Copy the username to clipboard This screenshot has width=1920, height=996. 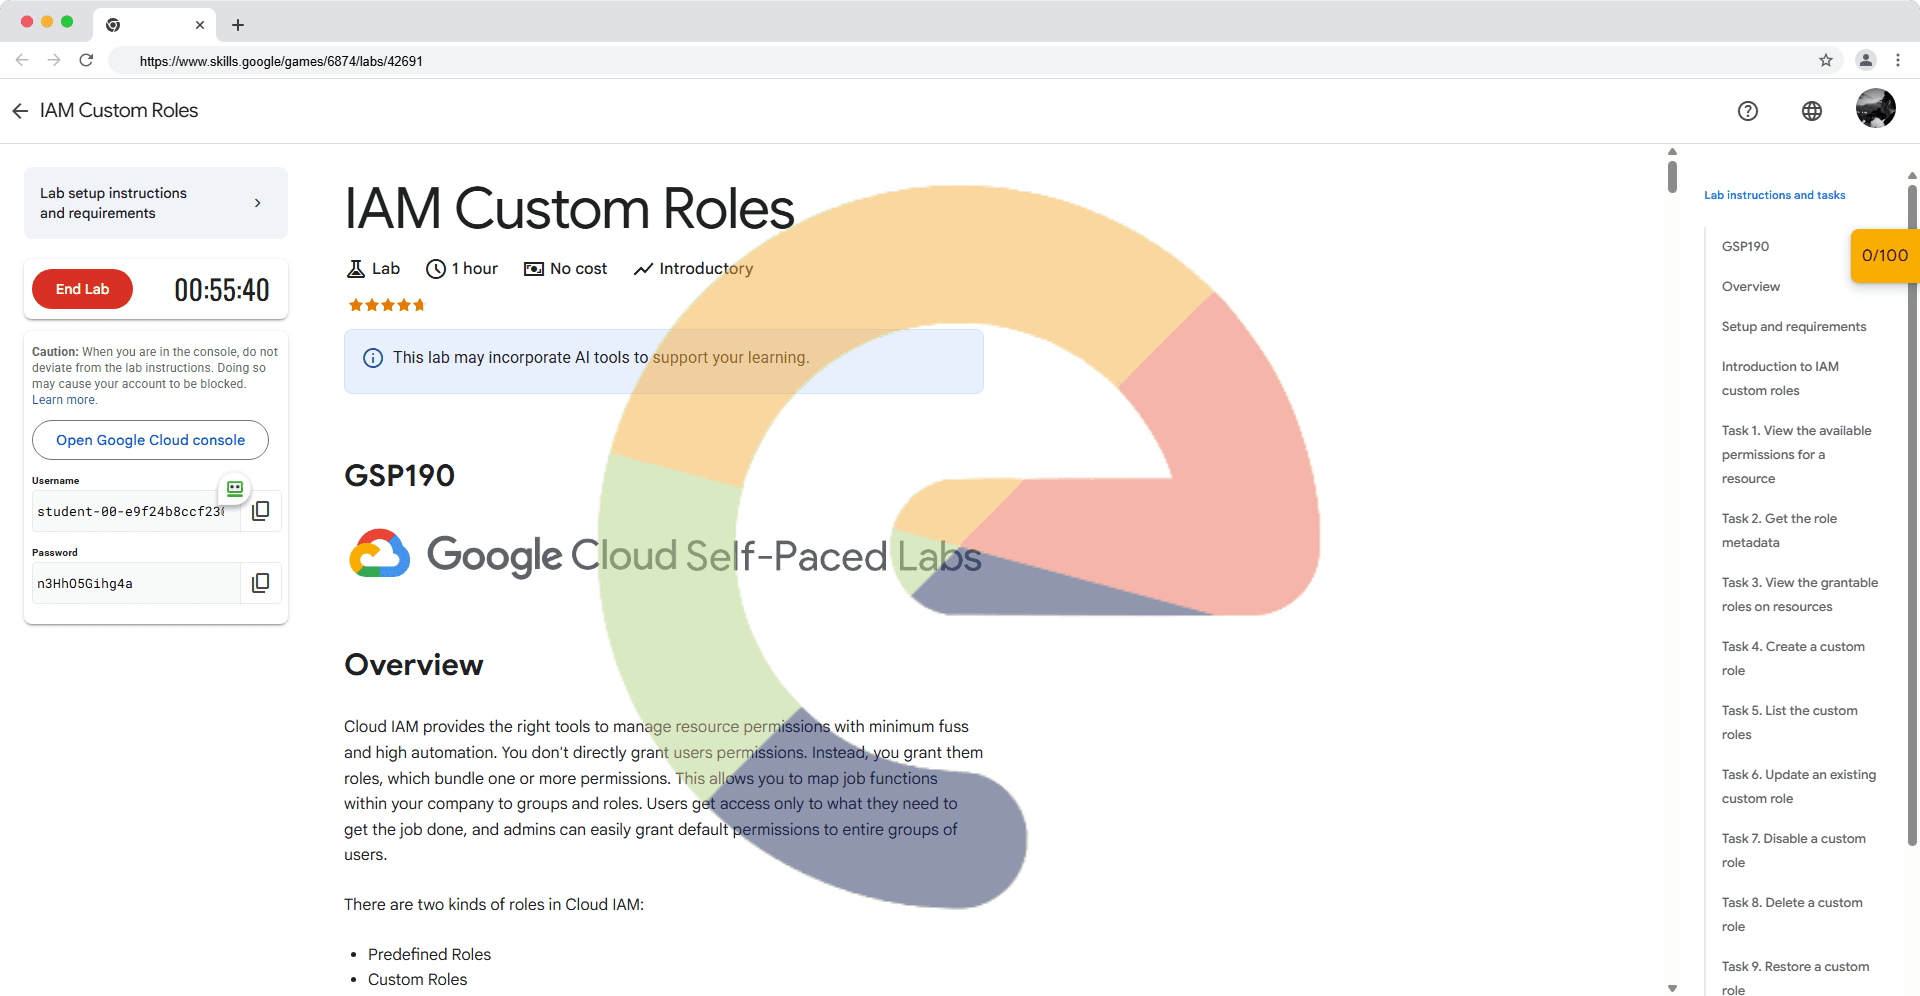point(261,511)
